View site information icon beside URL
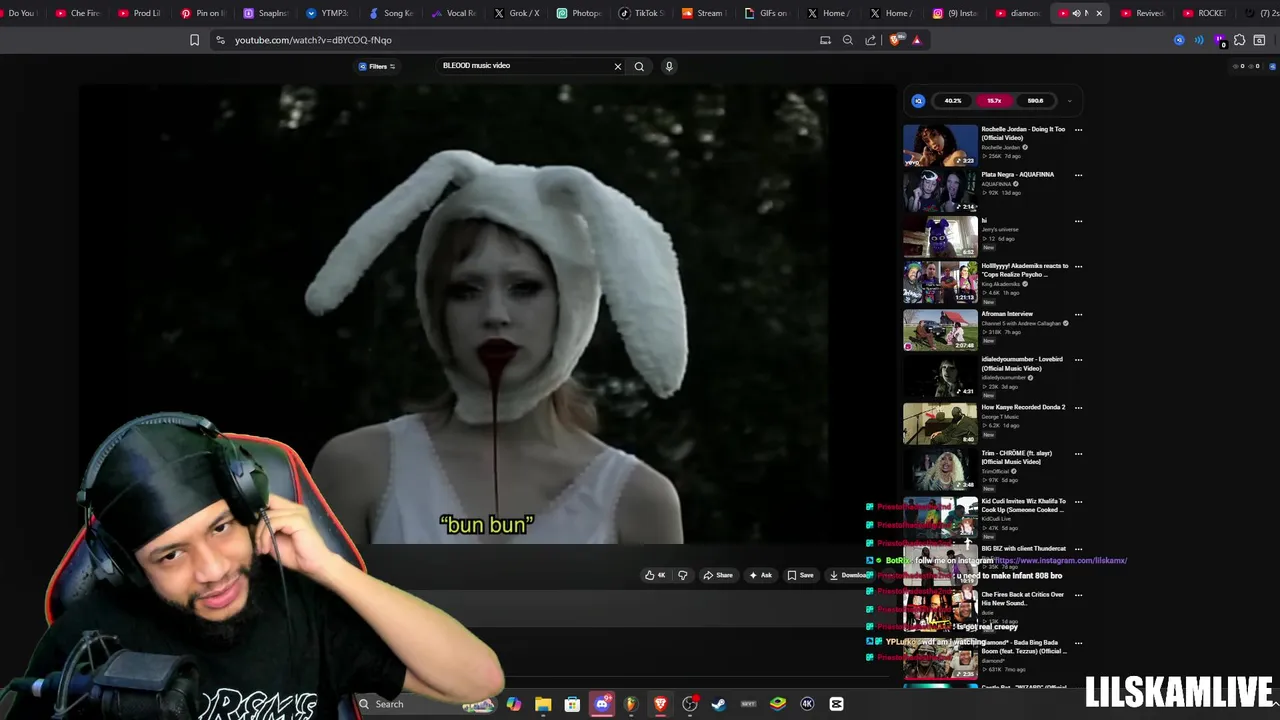Screen dimensions: 1280x720 (x=220, y=40)
